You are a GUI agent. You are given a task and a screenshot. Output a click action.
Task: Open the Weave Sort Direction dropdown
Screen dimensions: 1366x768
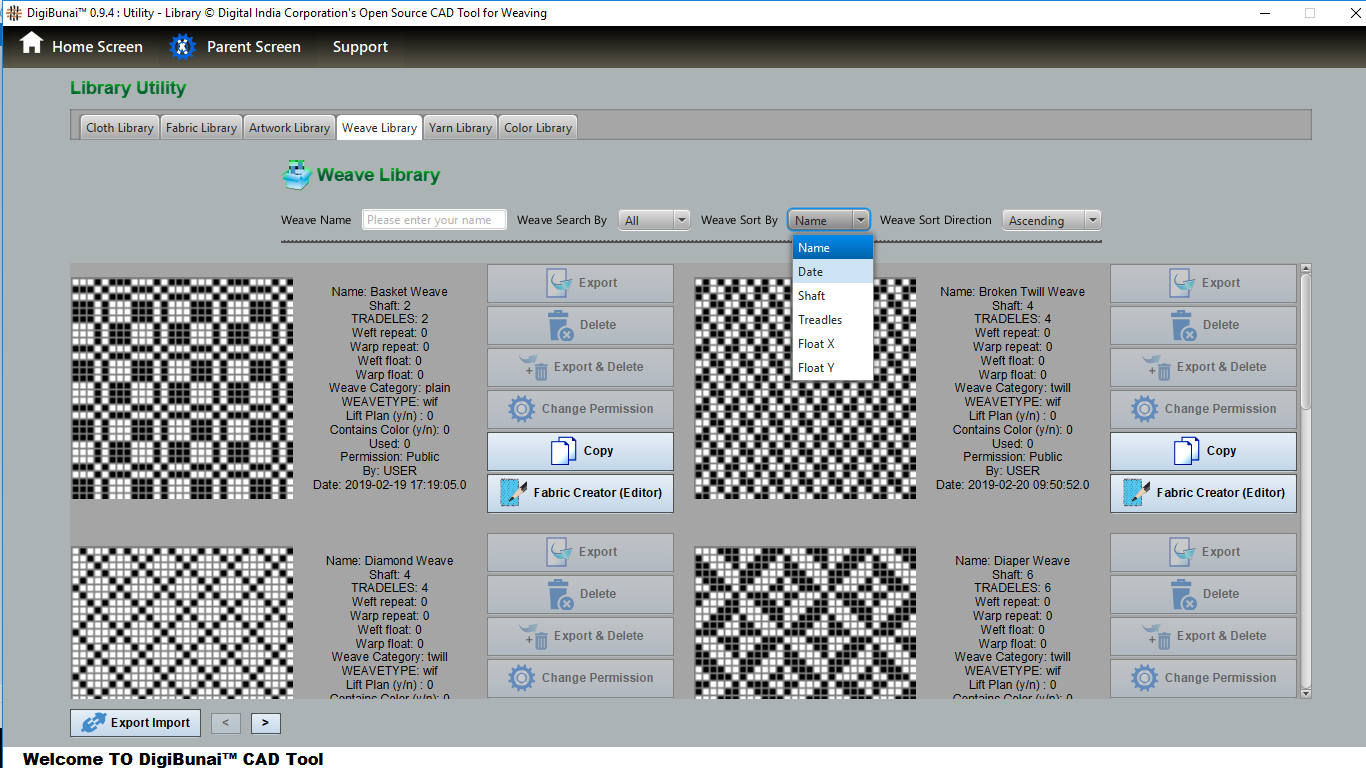click(x=1050, y=220)
